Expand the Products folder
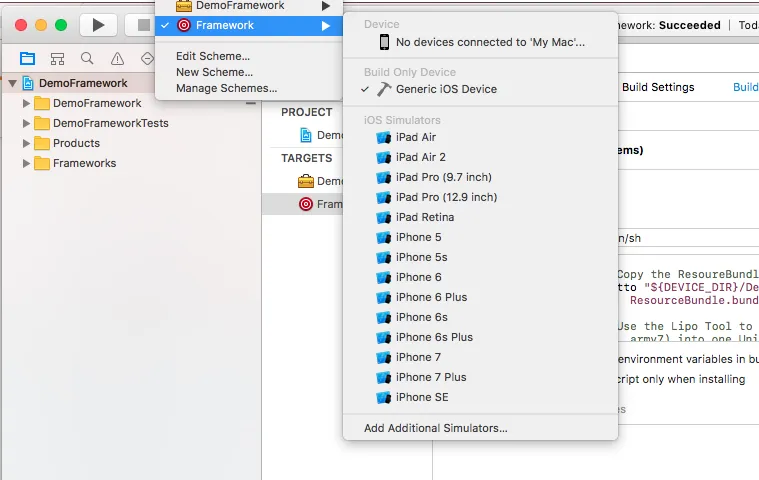 pos(26,143)
